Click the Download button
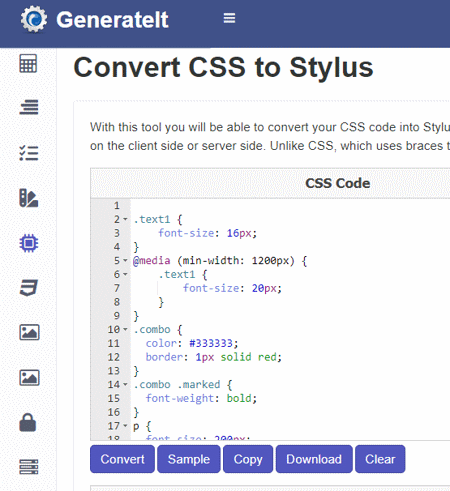450x491 pixels. tap(314, 459)
